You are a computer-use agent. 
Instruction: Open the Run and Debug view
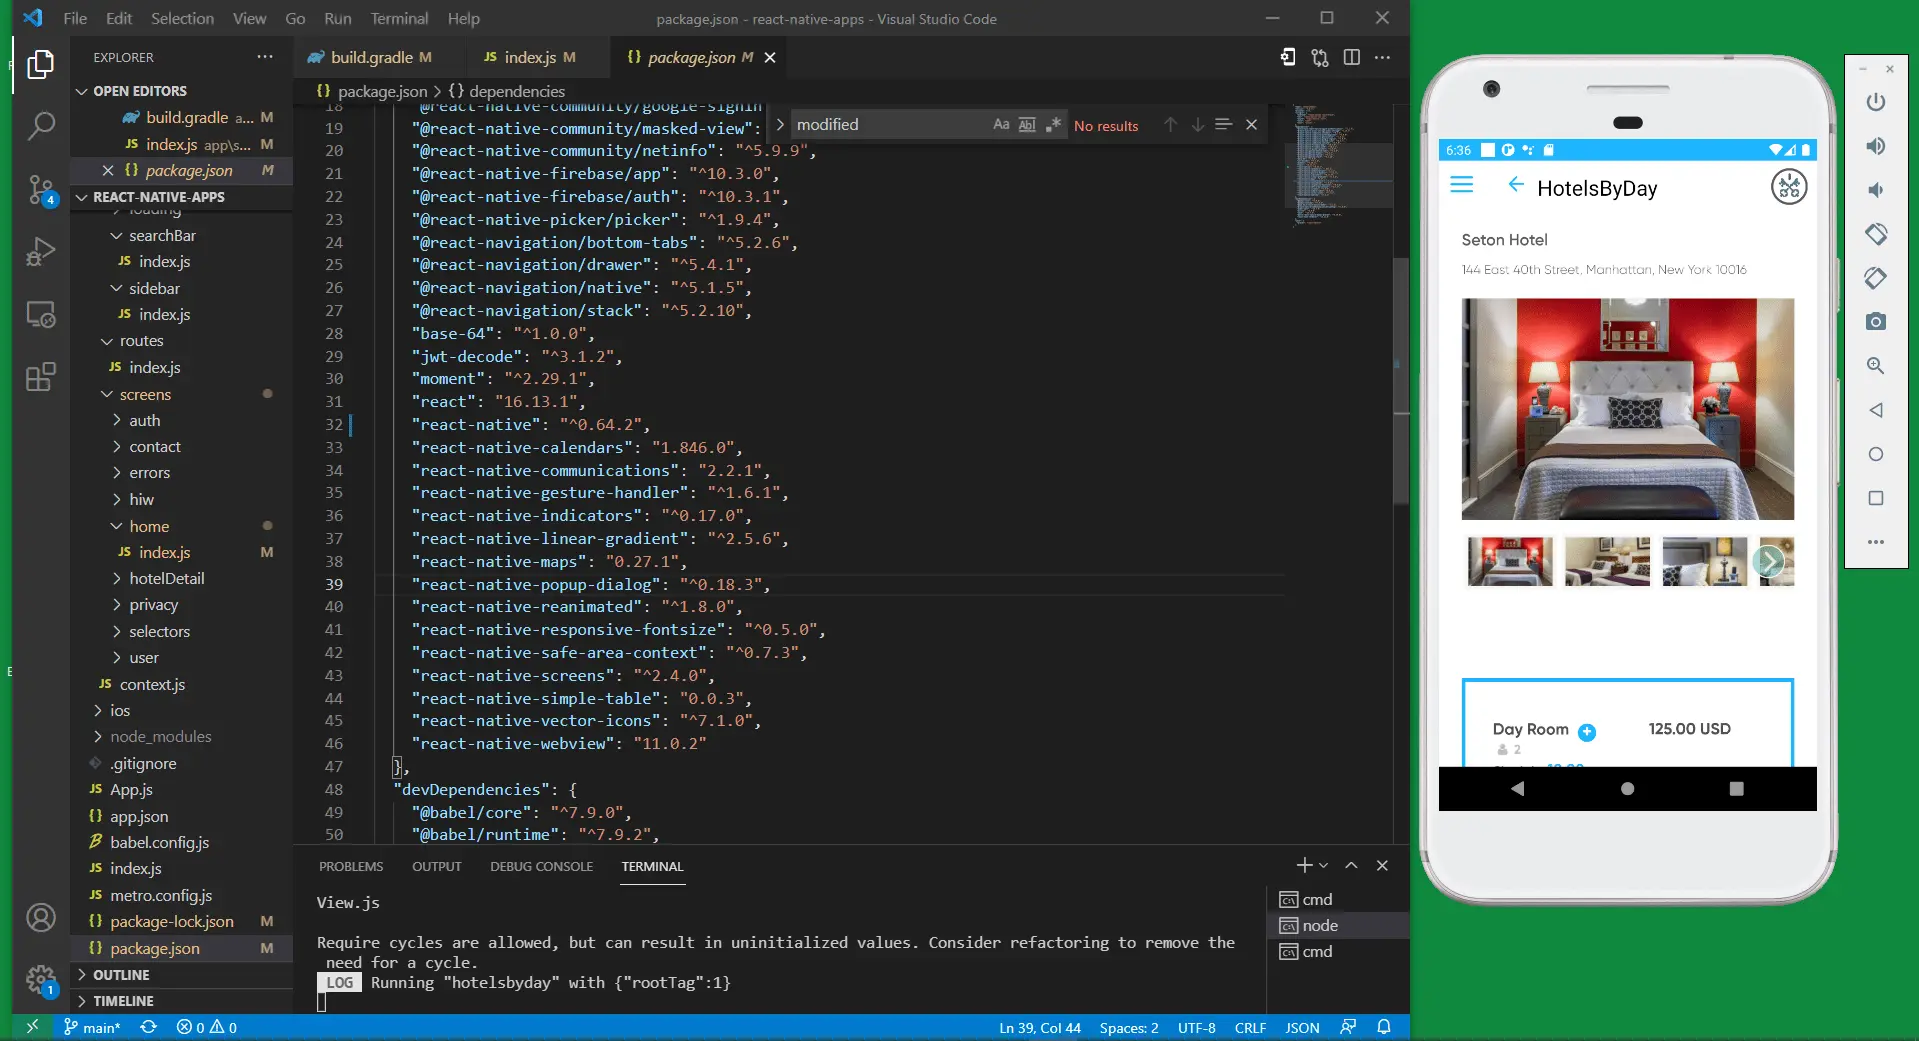pos(40,252)
